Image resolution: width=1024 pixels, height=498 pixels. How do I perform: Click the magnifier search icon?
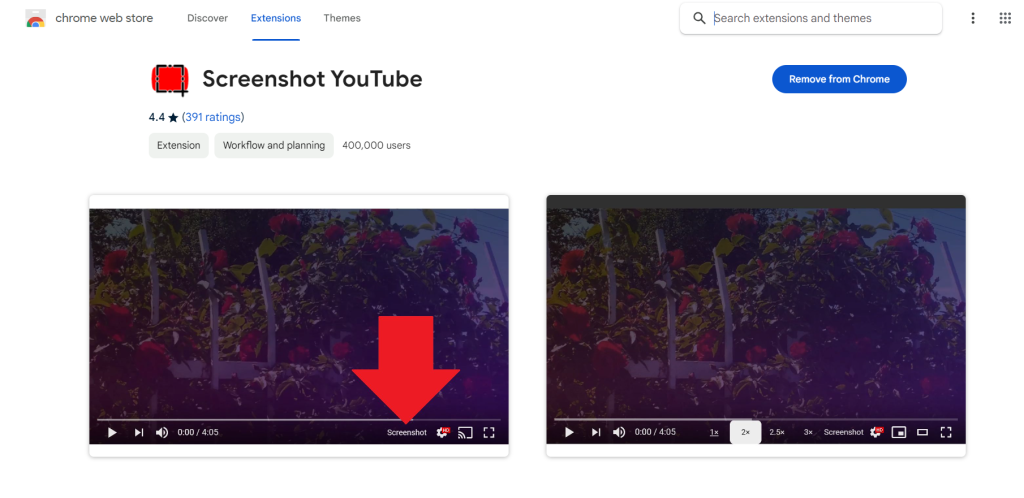click(699, 18)
